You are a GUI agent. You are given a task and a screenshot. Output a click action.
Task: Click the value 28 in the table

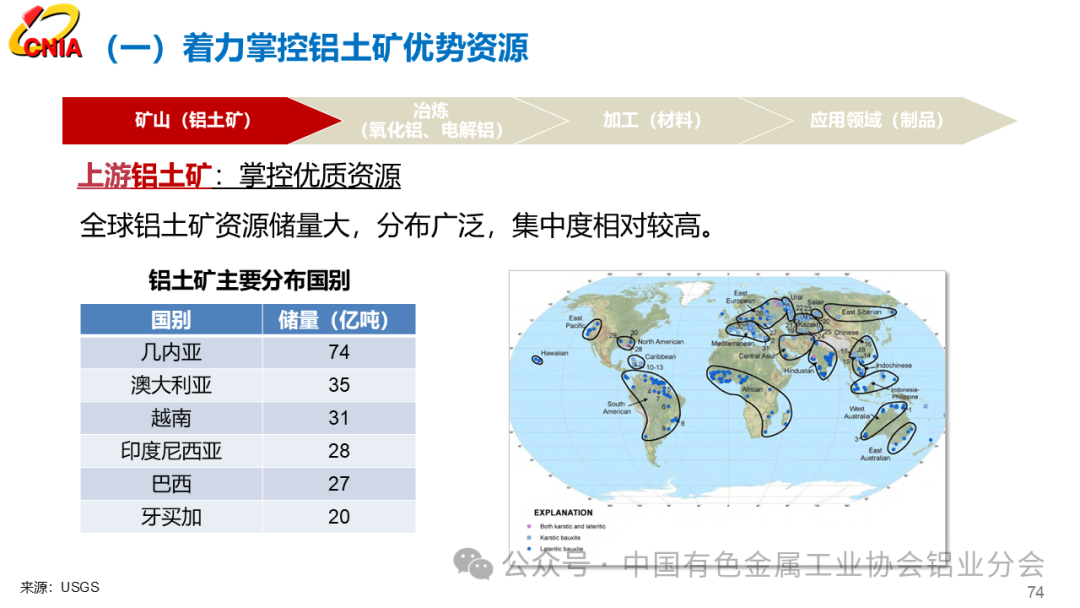pyautogui.click(x=339, y=451)
